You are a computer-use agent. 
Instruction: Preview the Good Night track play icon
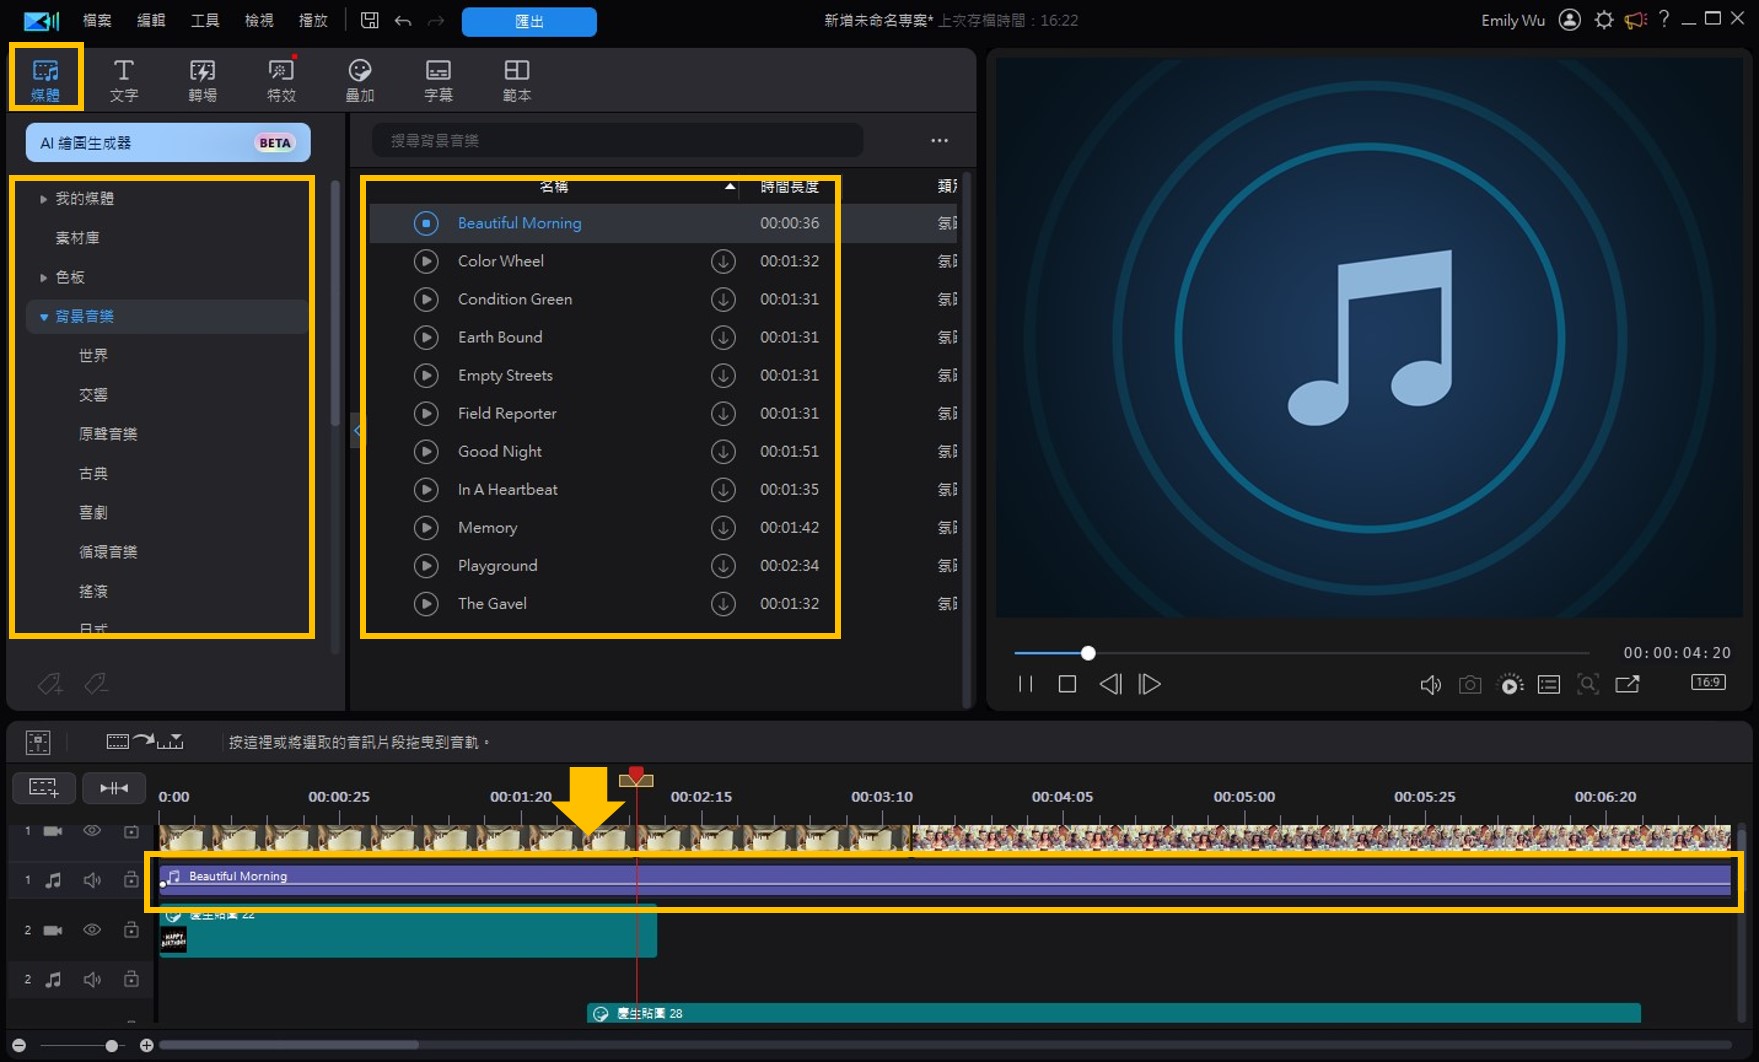[426, 451]
